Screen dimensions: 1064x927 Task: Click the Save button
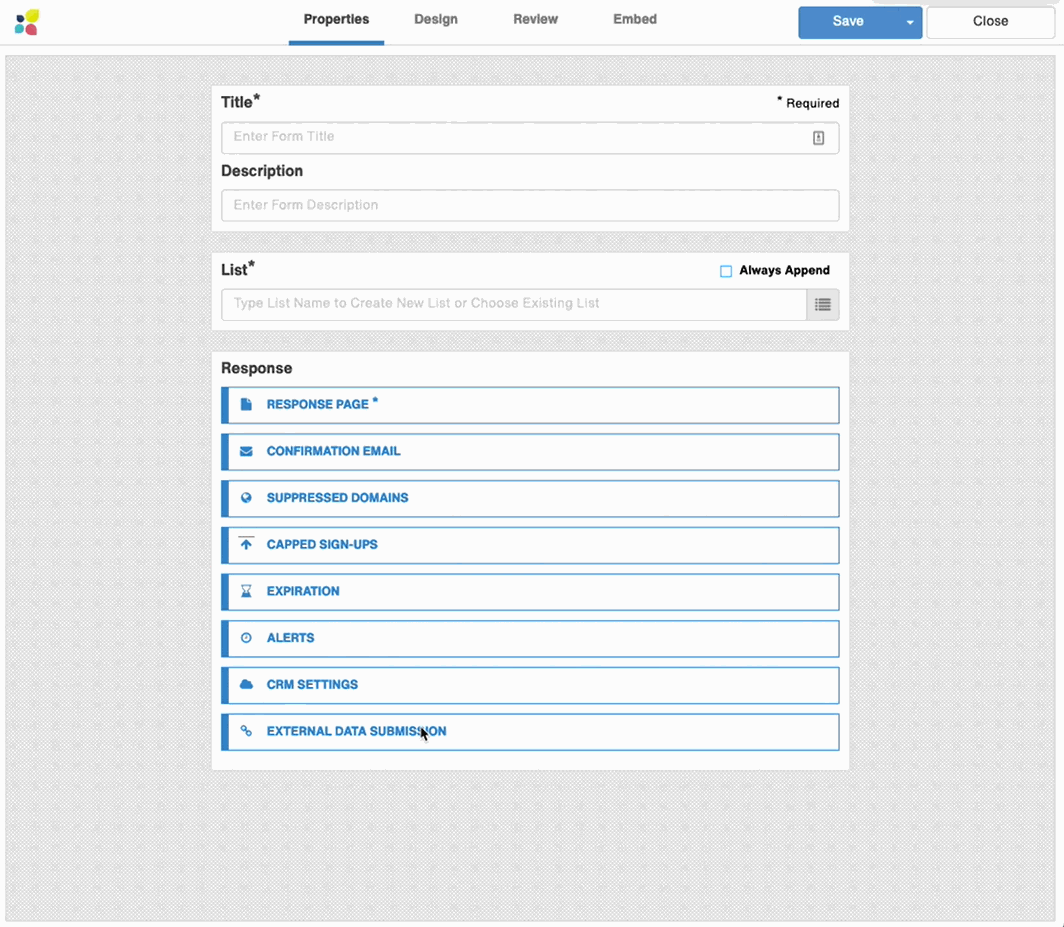pos(848,22)
